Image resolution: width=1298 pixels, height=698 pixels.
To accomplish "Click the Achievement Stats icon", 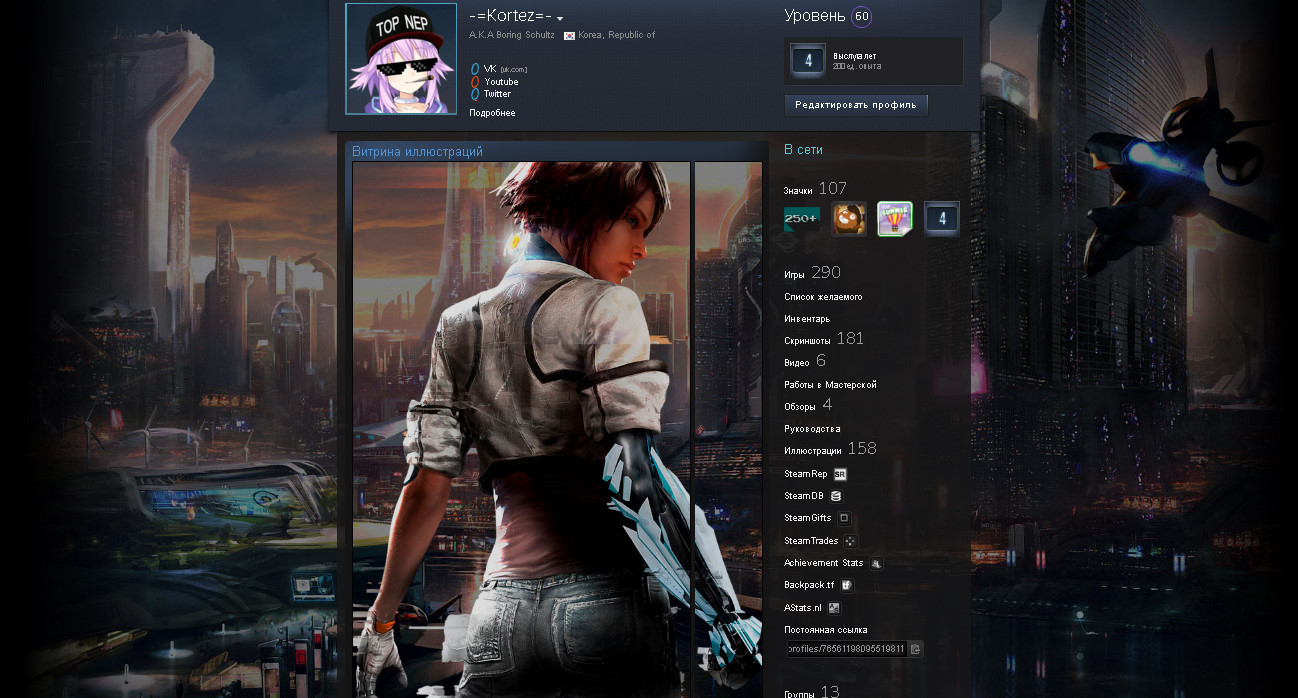I will (876, 563).
